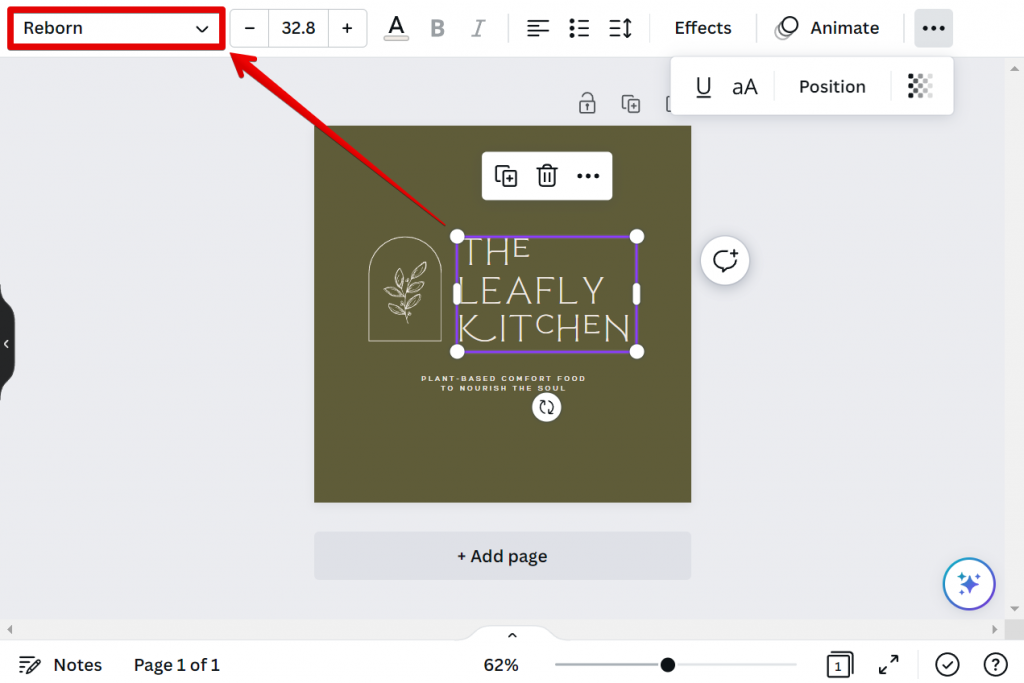Delete the selected text with the trash icon
The height and width of the screenshot is (683, 1024).
[x=547, y=176]
